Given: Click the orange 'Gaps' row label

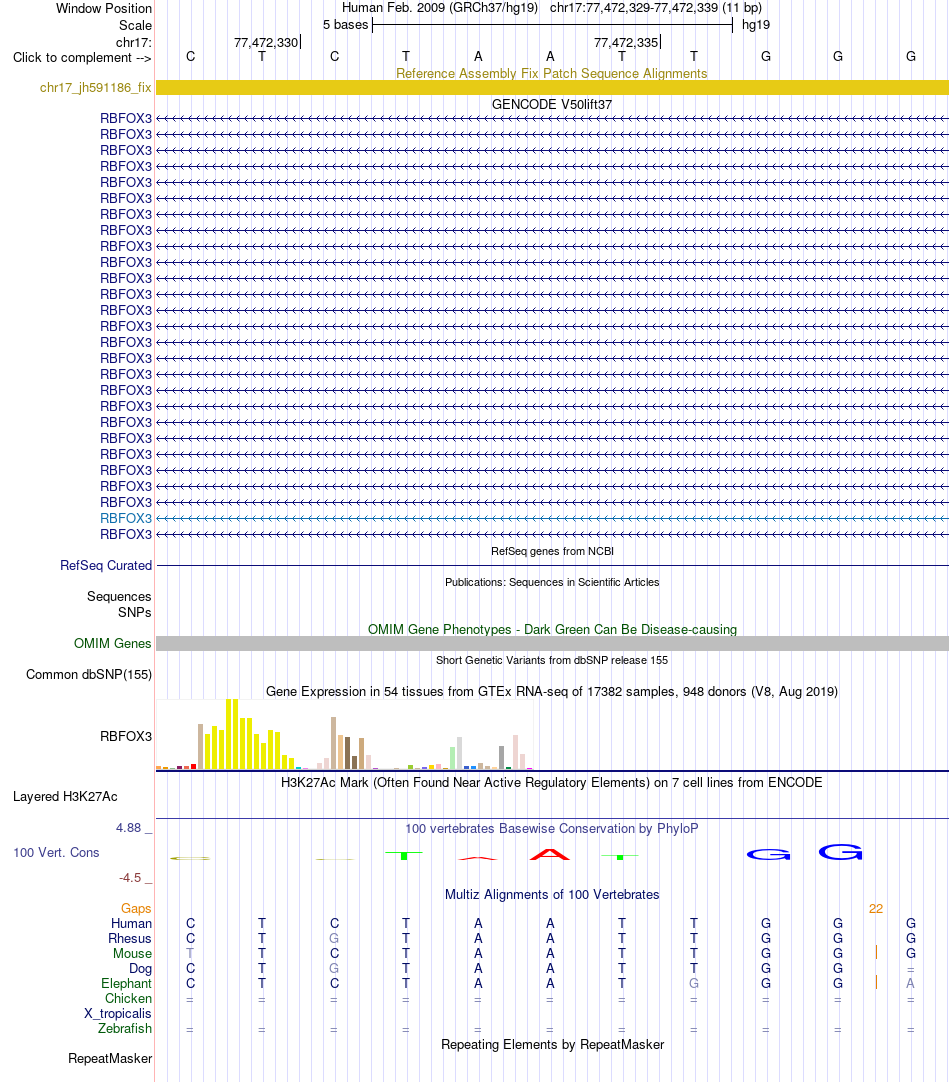Looking at the screenshot, I should click(x=136, y=909).
